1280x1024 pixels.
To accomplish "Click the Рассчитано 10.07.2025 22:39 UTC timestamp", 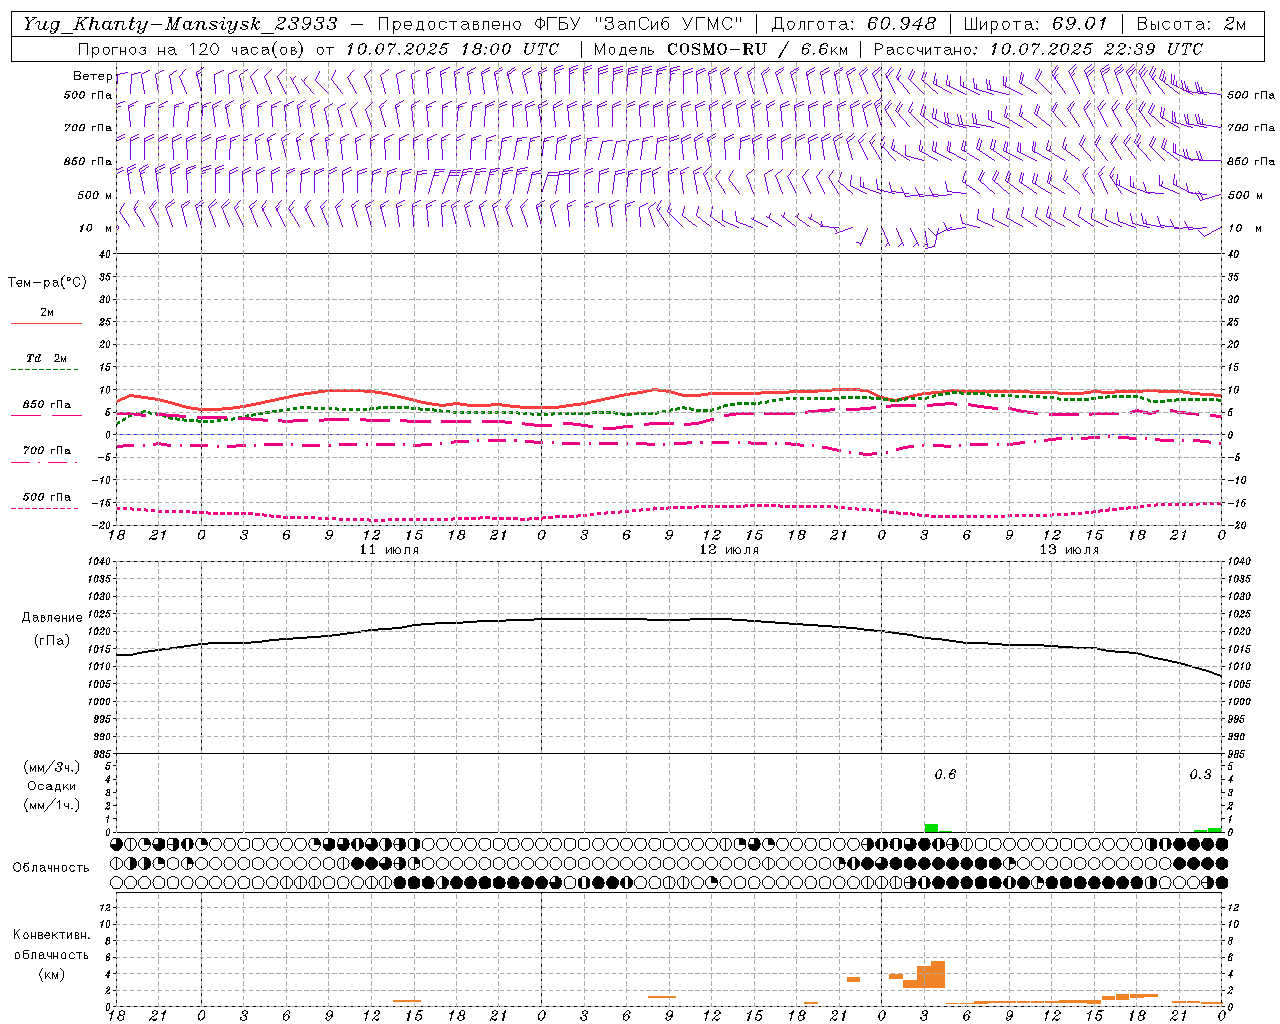I will tap(1039, 49).
